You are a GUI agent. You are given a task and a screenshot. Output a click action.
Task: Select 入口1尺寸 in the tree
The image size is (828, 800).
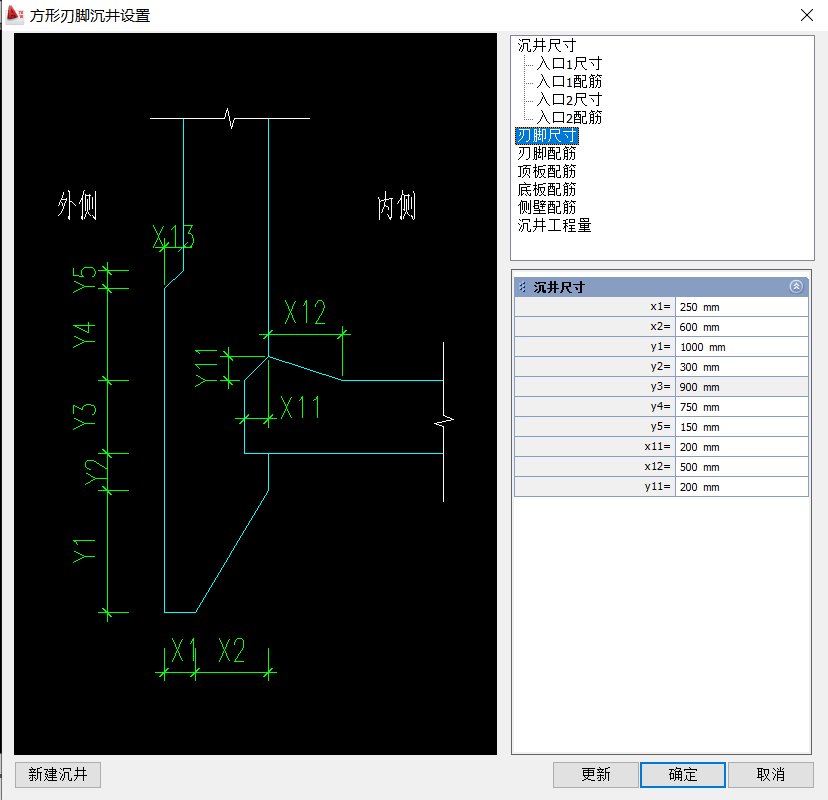[569, 63]
